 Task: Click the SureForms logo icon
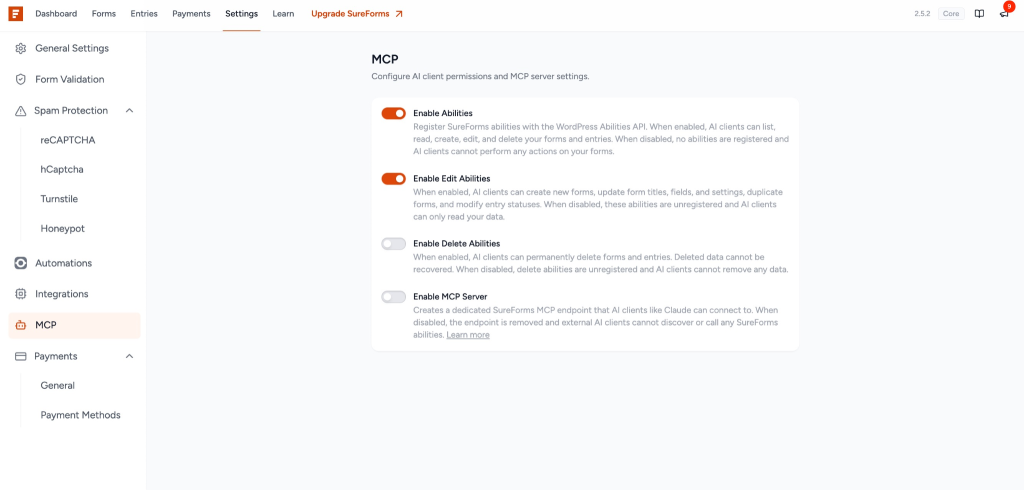[x=16, y=14]
